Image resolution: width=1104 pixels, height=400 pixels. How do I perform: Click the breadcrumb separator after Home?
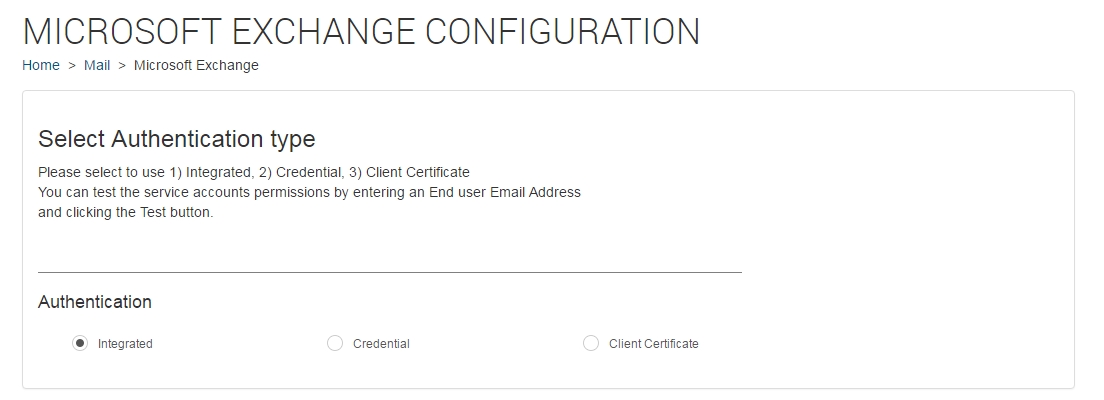point(72,66)
